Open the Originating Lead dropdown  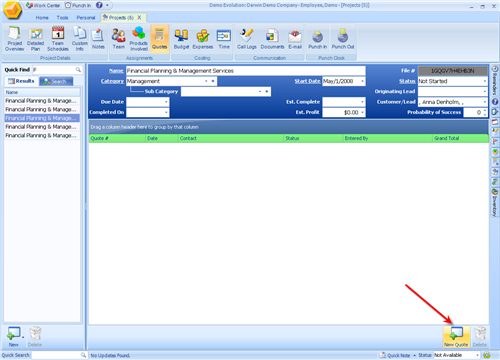pyautogui.click(x=485, y=92)
